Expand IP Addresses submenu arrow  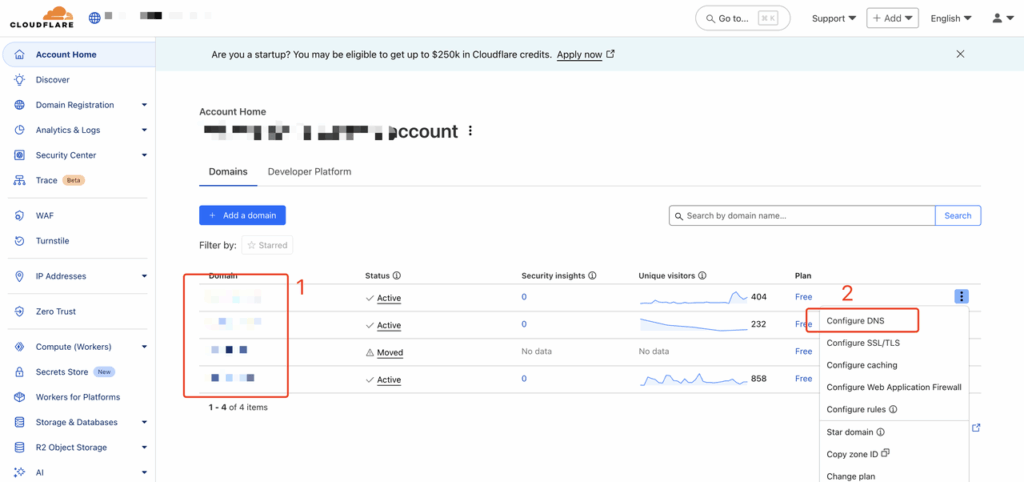(x=144, y=276)
